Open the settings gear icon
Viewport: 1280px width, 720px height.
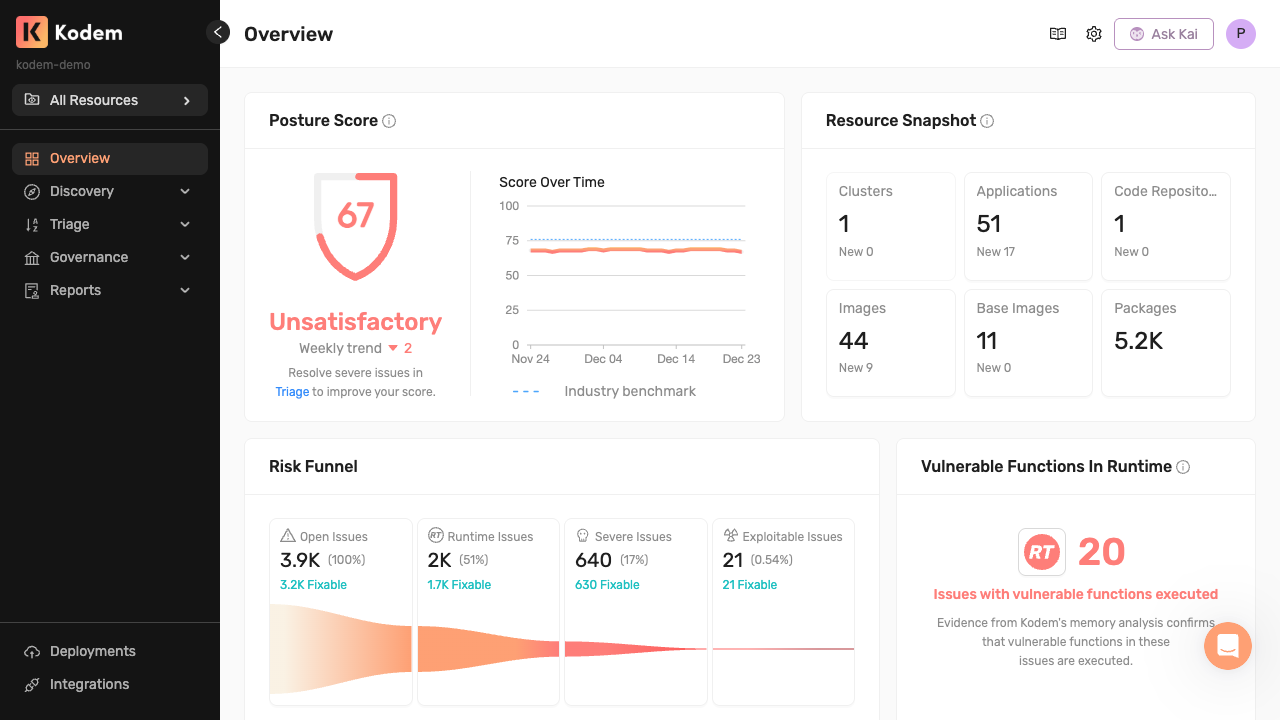coord(1094,34)
